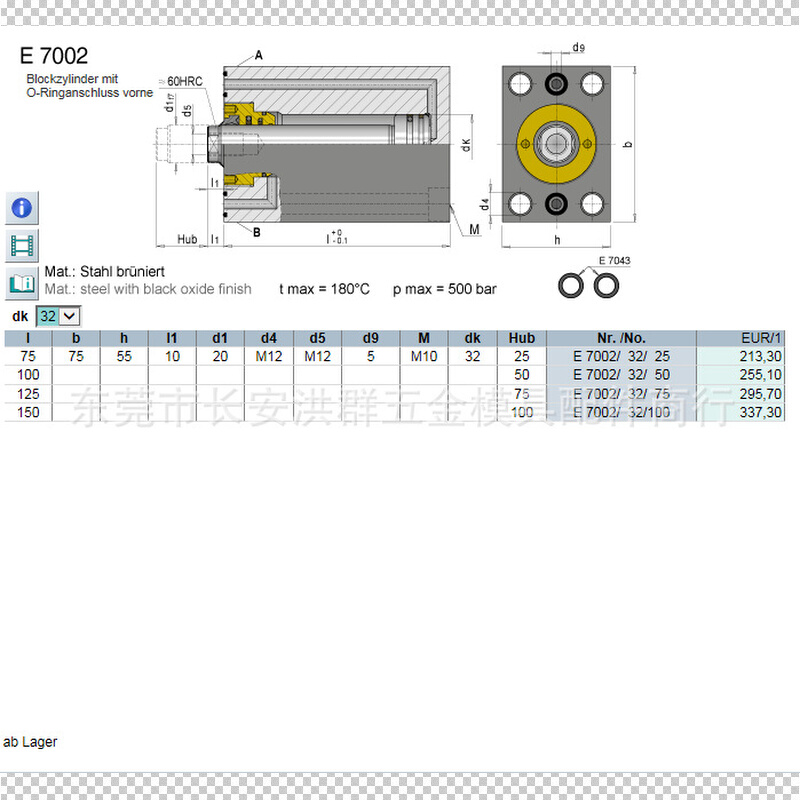Viewport: 800px width, 800px height.
Task: Click length value 125 in l column
Action: 28,393
